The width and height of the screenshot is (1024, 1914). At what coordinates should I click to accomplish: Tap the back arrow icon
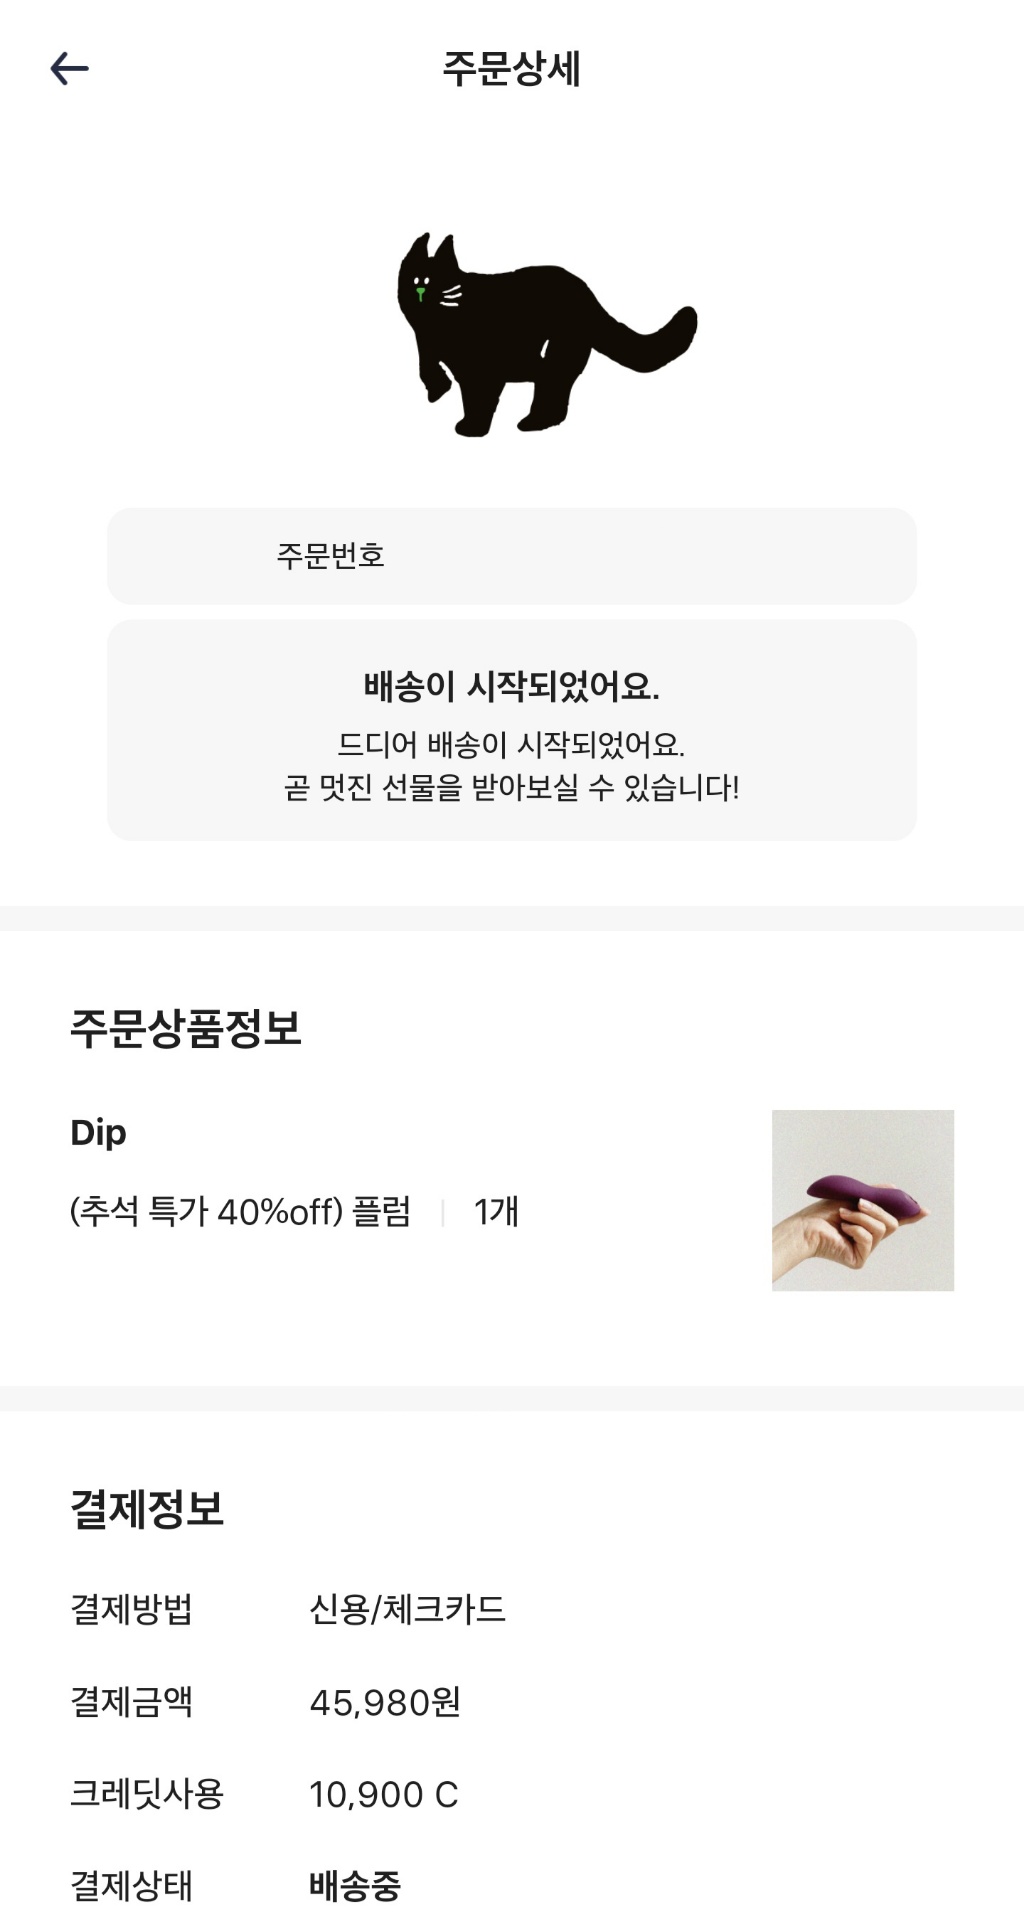tap(69, 69)
